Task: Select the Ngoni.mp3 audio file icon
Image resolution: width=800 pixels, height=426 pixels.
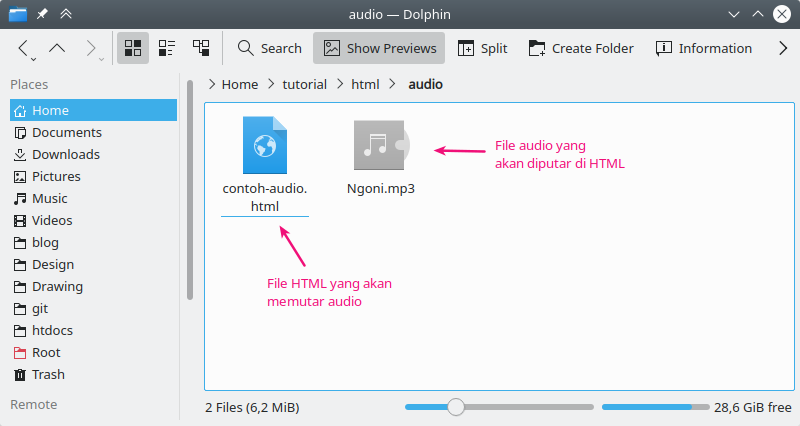Action: (x=381, y=145)
